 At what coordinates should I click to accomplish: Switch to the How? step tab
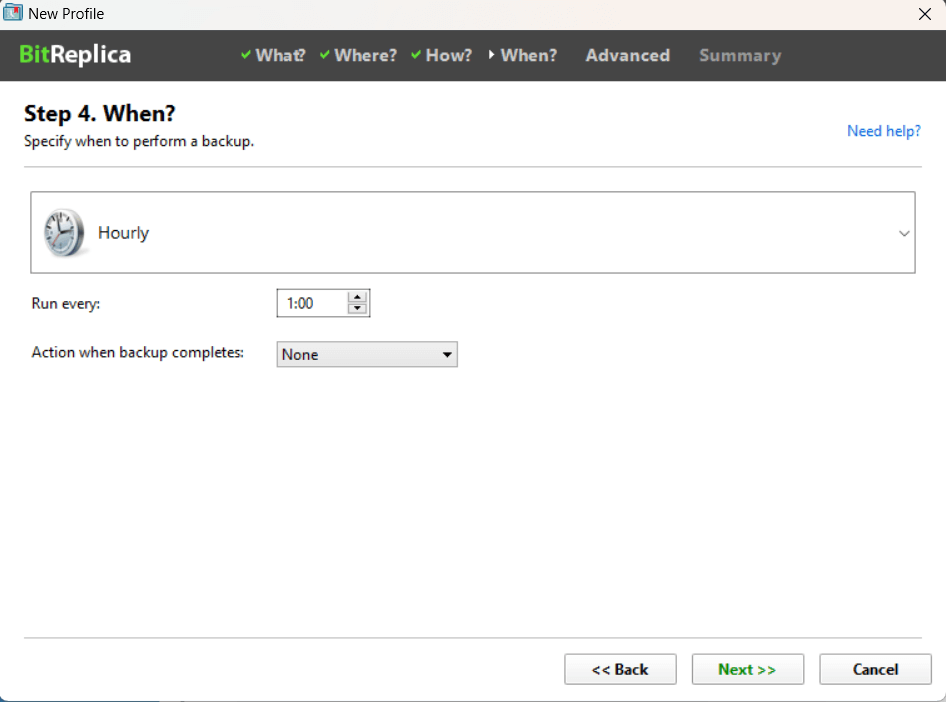pyautogui.click(x=442, y=55)
